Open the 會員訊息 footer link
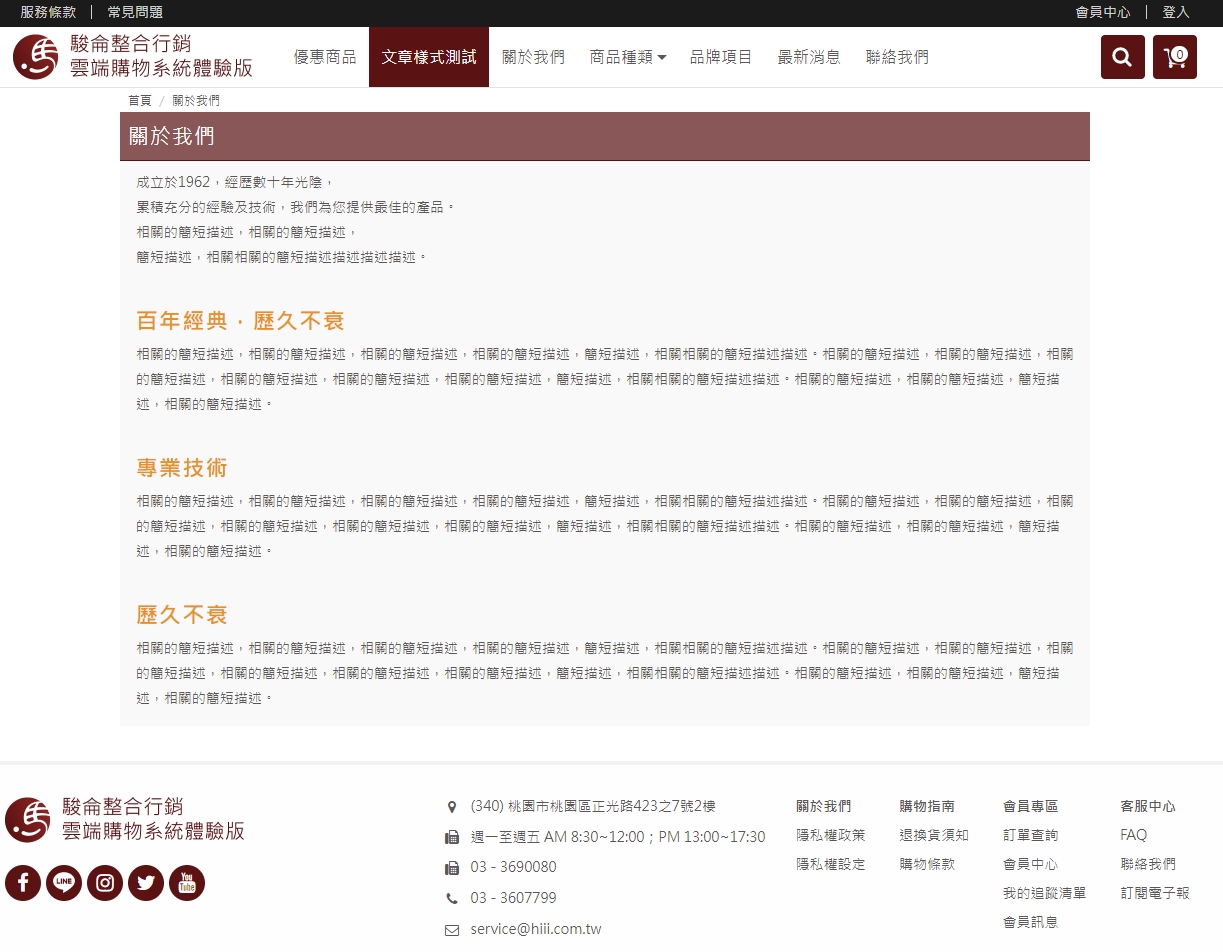This screenshot has height=952, width=1223. pyautogui.click(x=1031, y=922)
